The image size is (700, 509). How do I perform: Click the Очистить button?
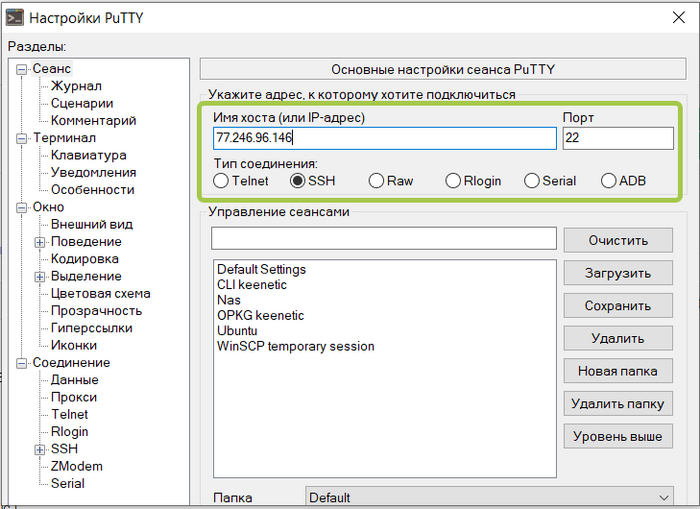click(x=618, y=241)
